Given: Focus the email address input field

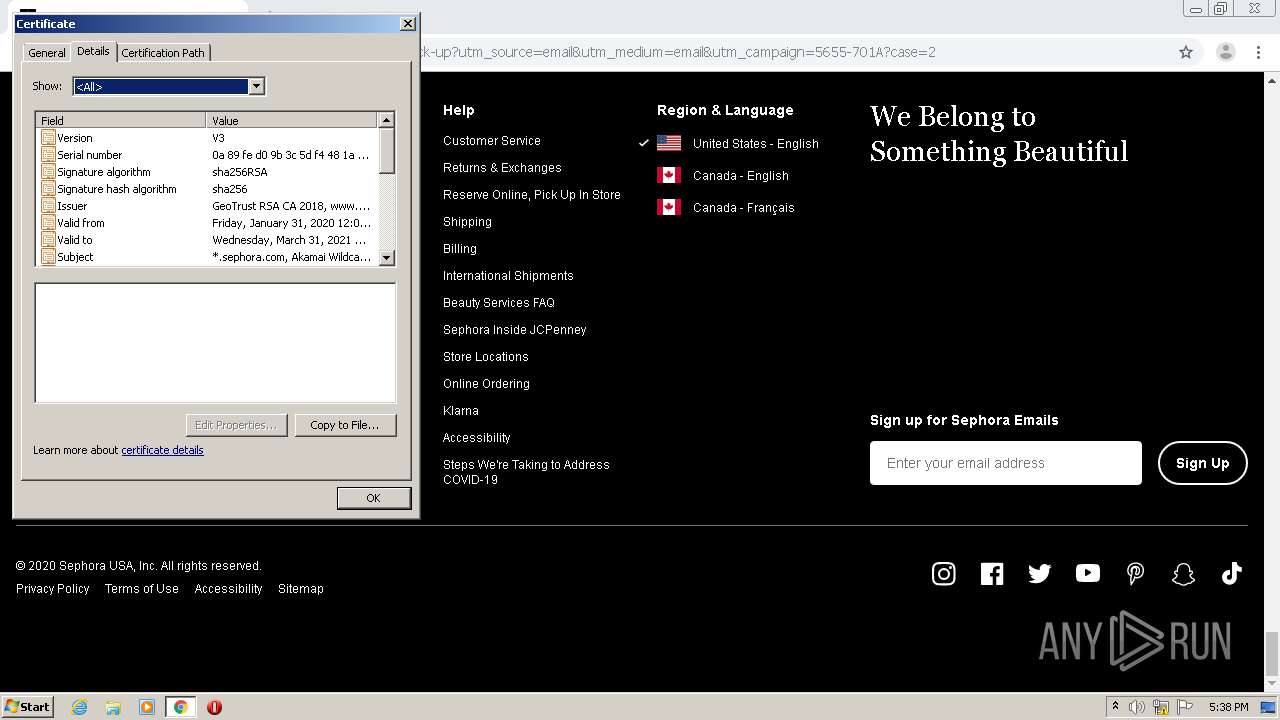Looking at the screenshot, I should pos(1005,463).
